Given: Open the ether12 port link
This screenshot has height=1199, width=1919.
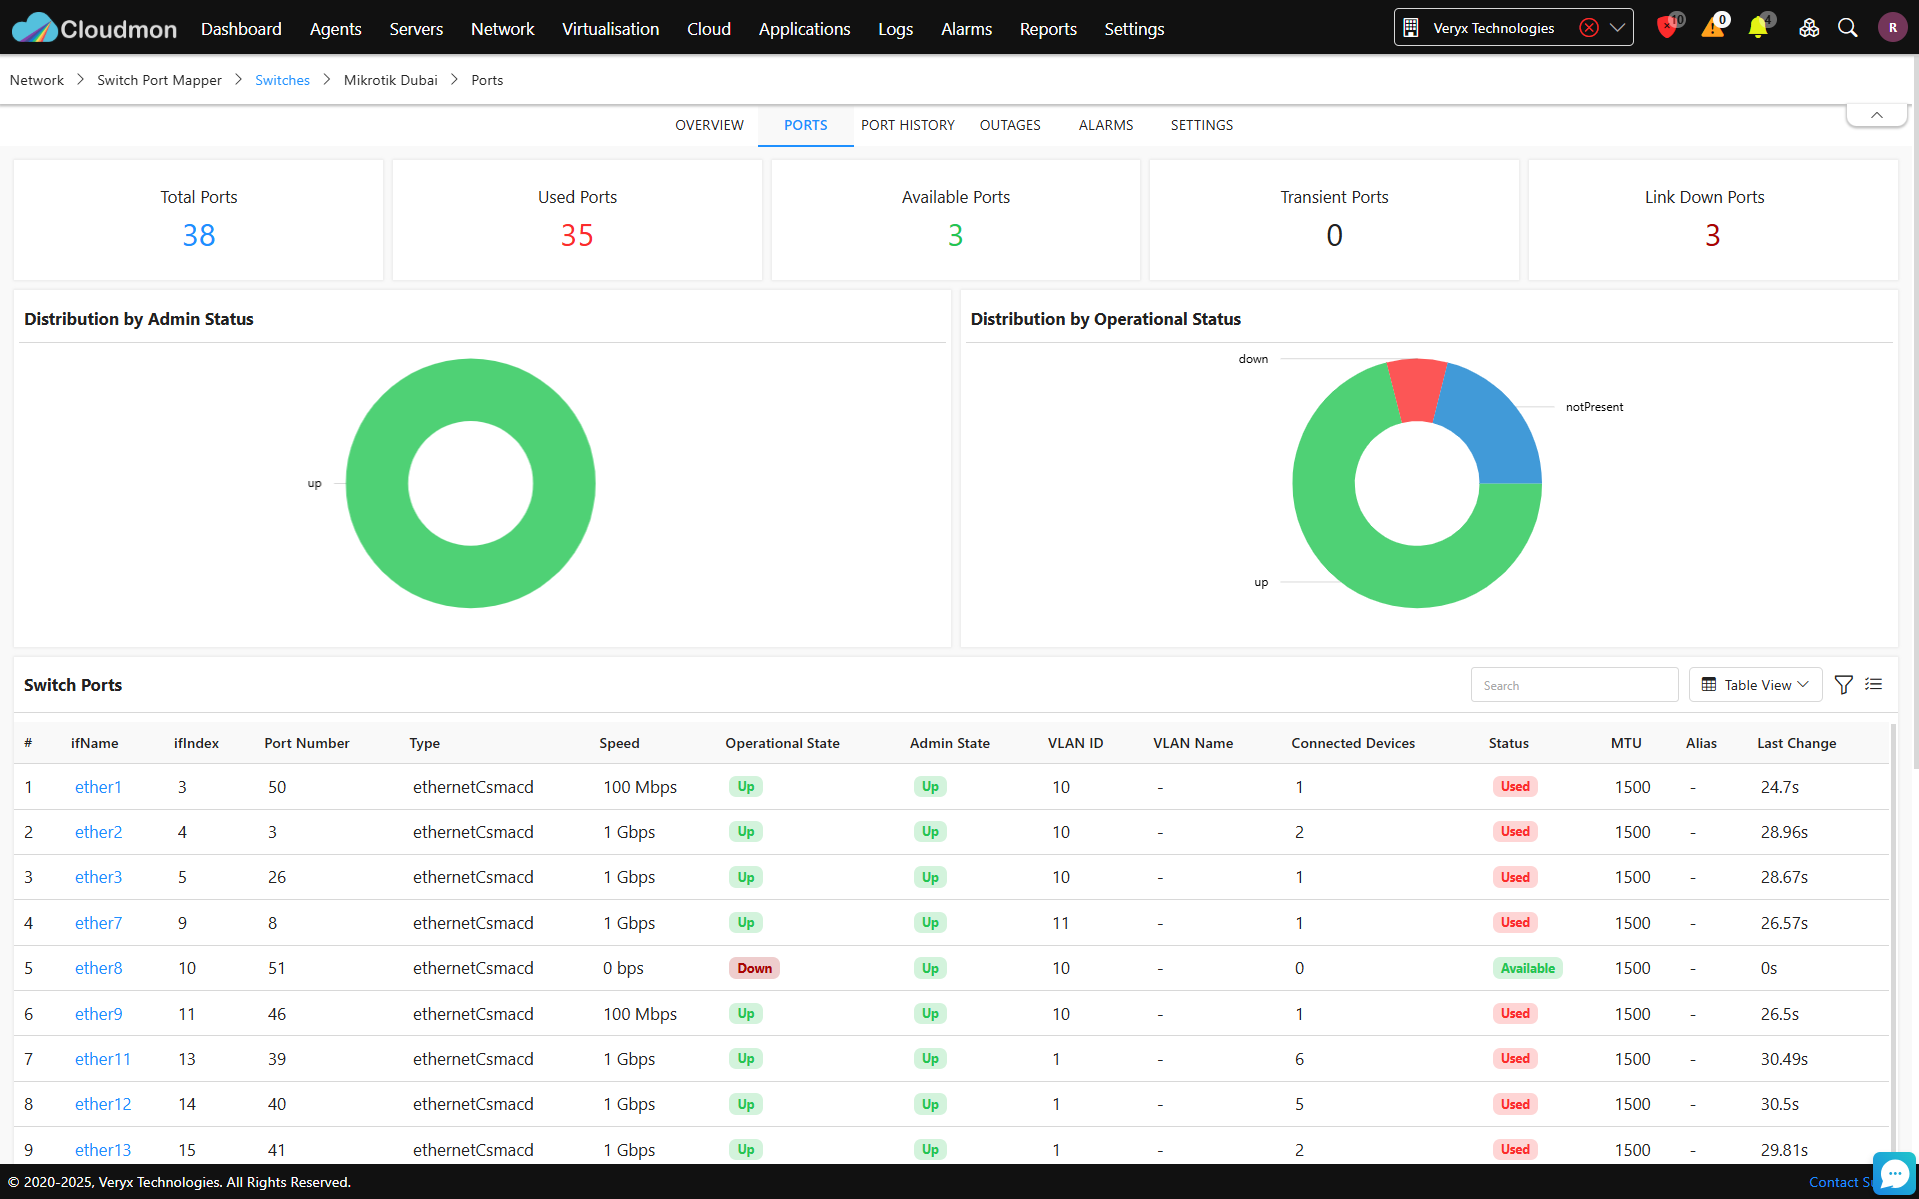Looking at the screenshot, I should (103, 1104).
